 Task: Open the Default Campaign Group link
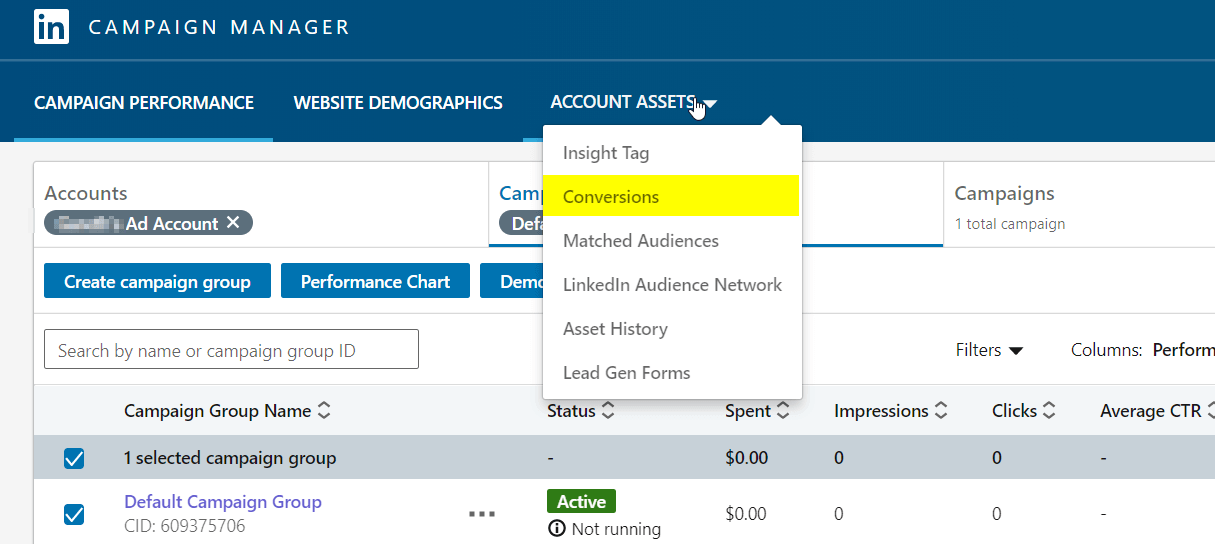[x=223, y=502]
